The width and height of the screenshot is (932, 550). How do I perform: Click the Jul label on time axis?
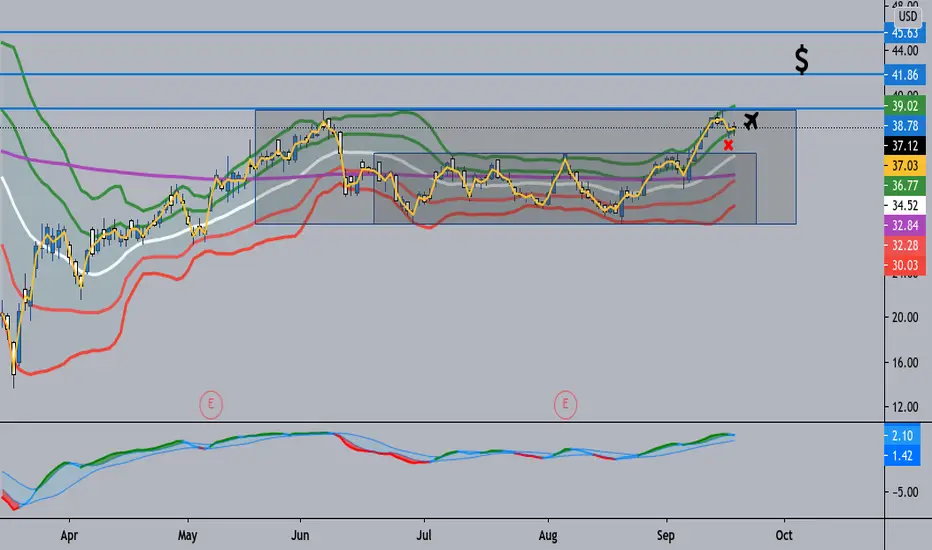tap(423, 535)
